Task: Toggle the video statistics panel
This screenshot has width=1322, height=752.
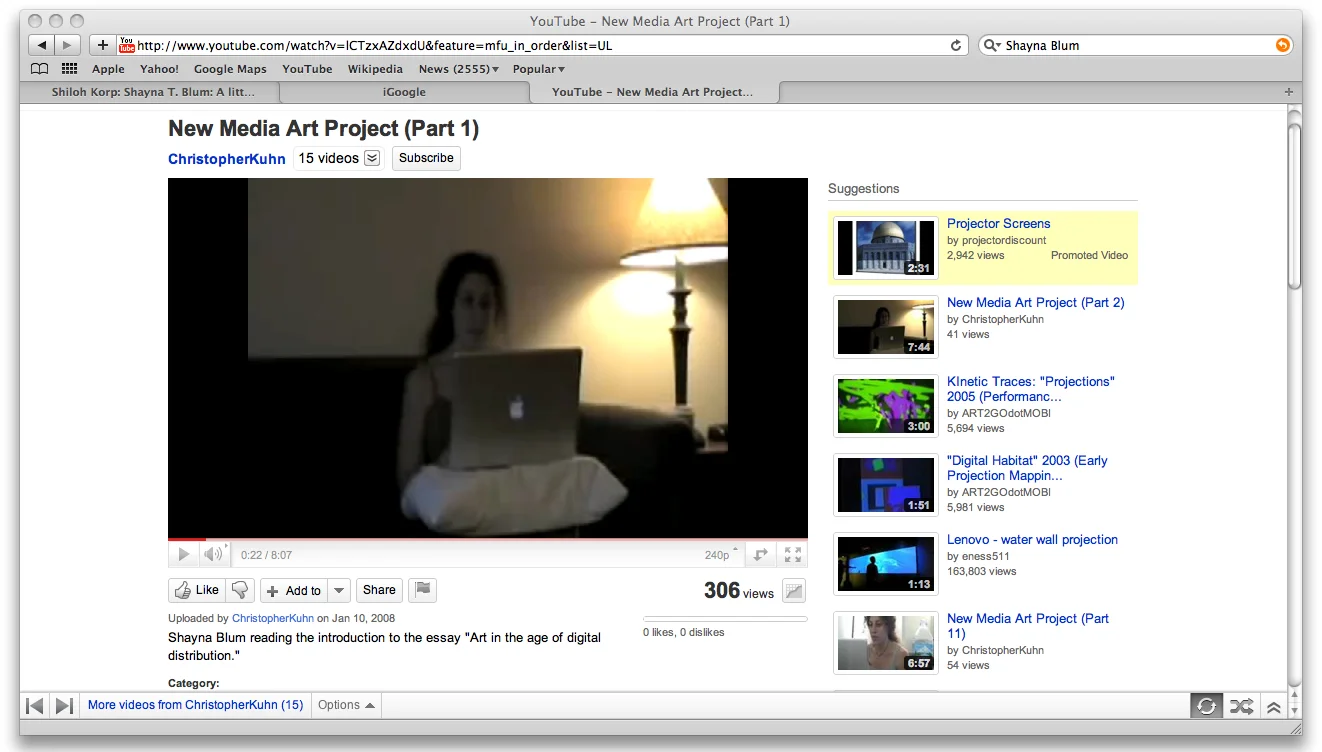Action: pyautogui.click(x=793, y=591)
